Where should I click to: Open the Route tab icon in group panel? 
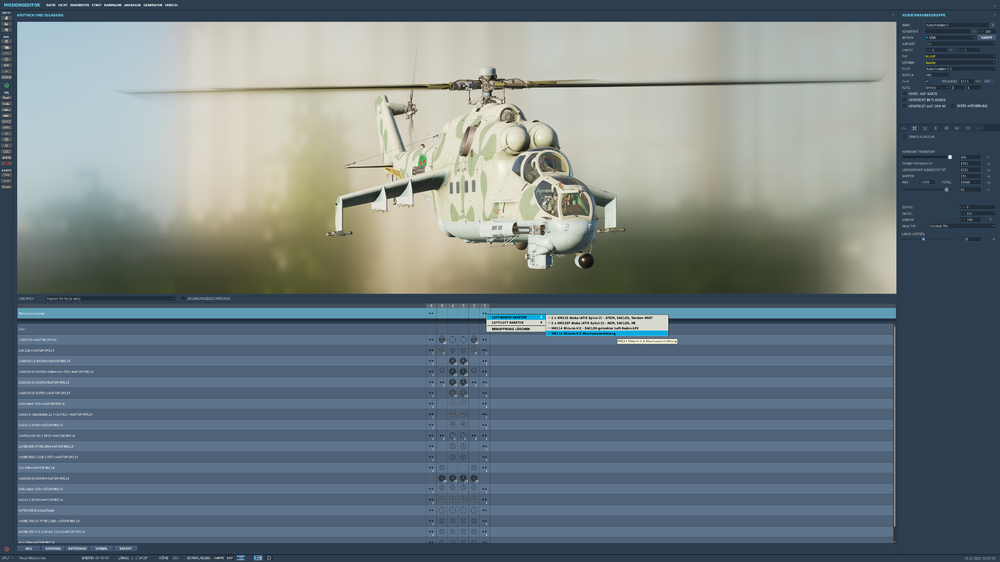pos(904,128)
